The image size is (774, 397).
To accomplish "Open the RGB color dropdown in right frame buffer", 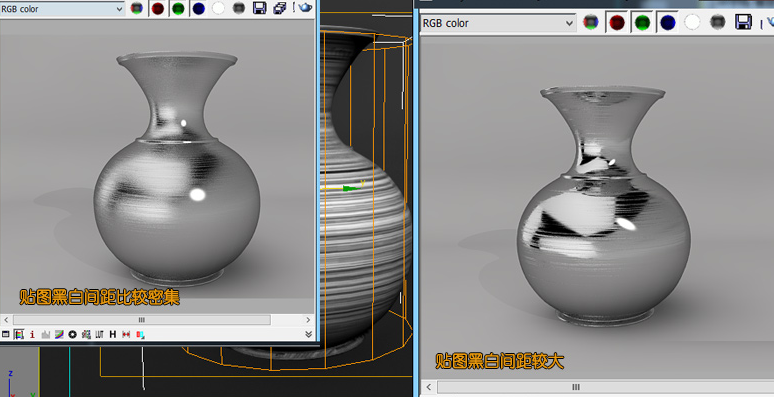I will pos(498,23).
